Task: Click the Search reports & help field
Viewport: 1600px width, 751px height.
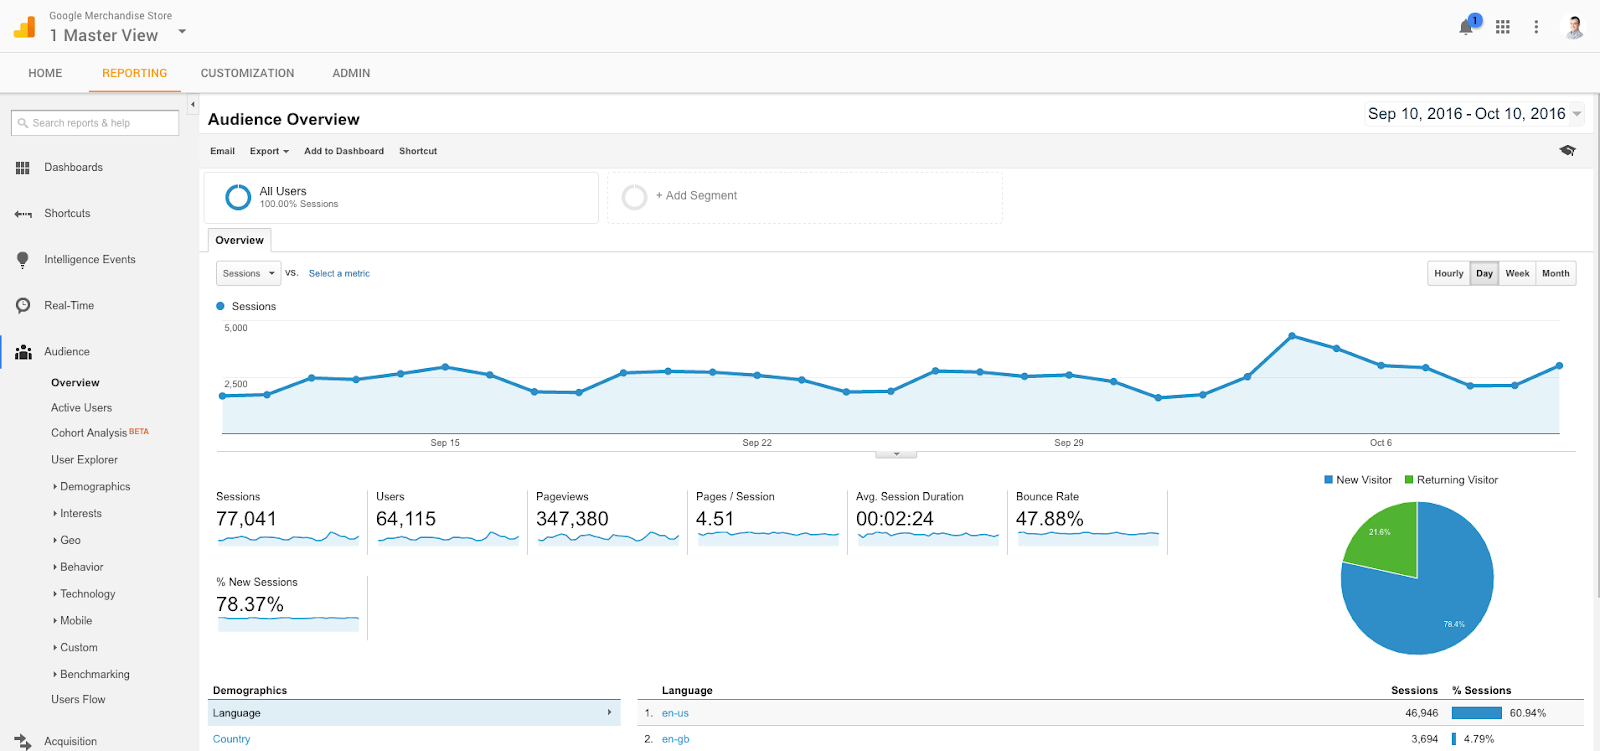Action: tap(95, 123)
